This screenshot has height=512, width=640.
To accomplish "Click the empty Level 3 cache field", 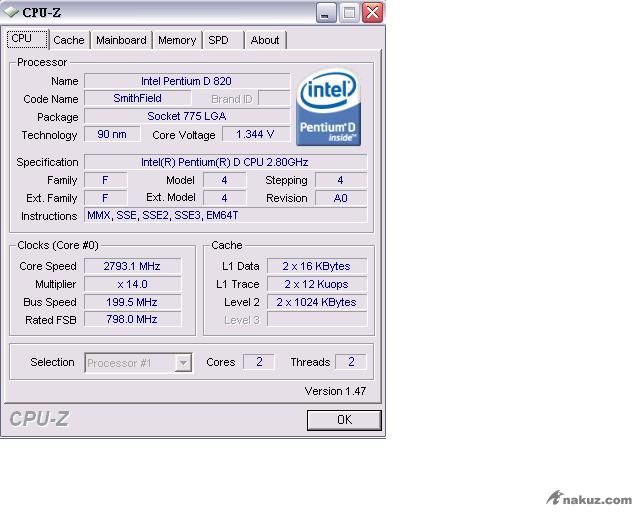I will [317, 319].
